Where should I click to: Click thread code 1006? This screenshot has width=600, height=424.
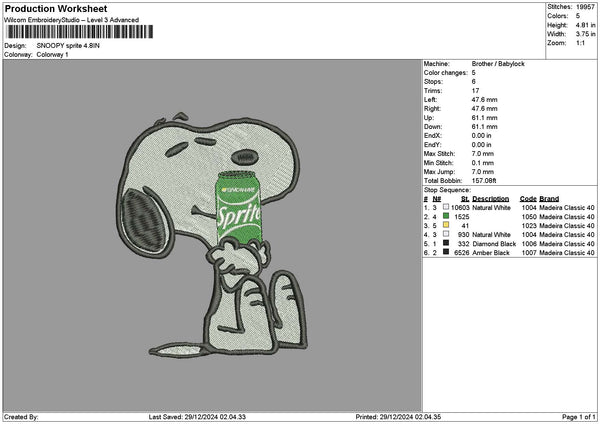pyautogui.click(x=529, y=244)
